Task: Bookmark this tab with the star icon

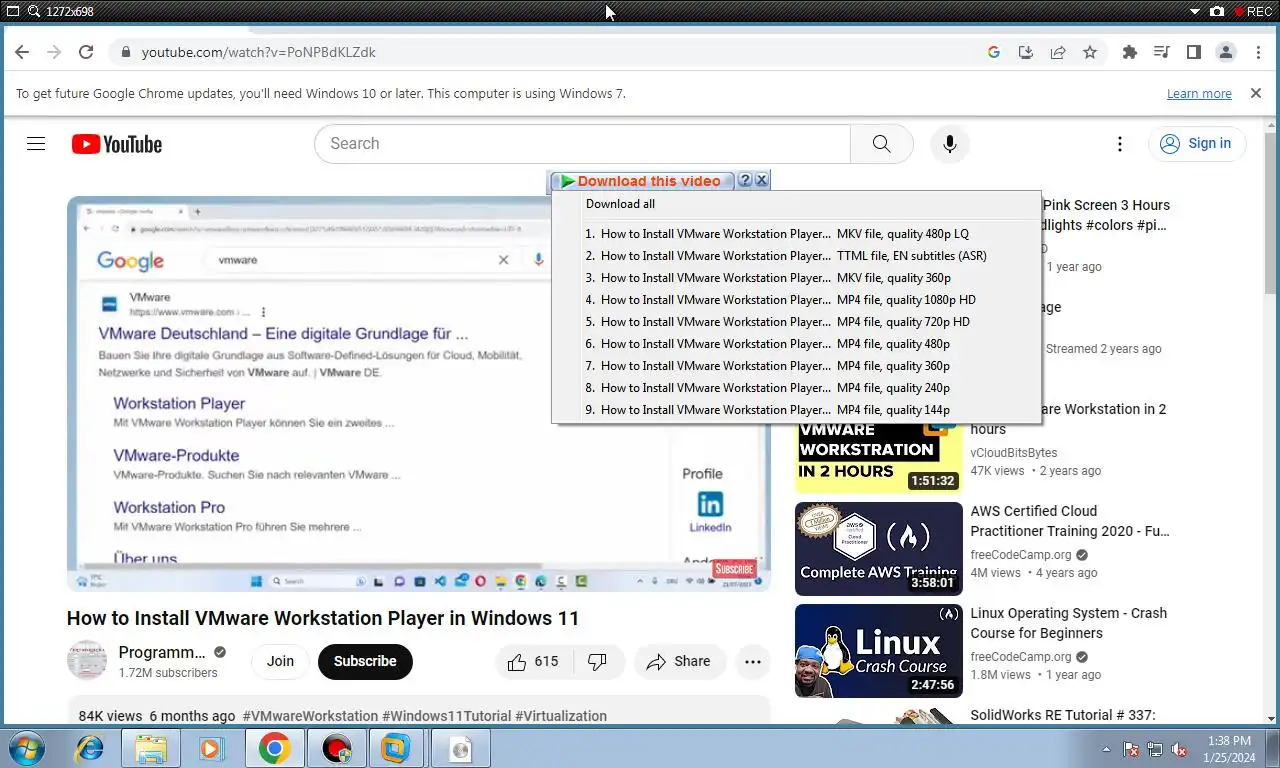Action: click(1090, 52)
